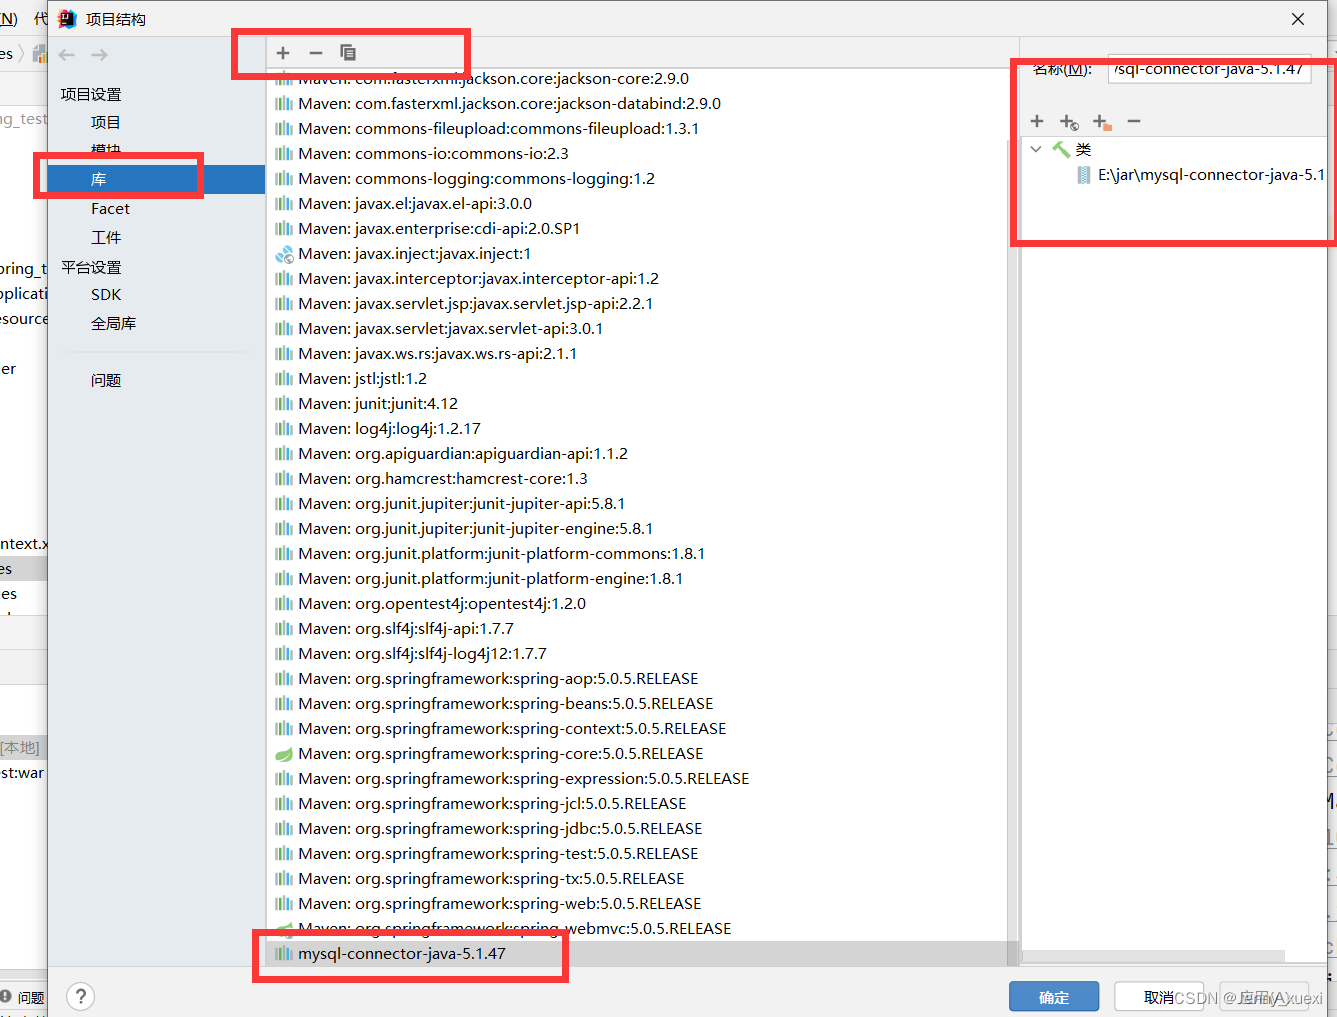Click the javax.inject library icon
This screenshot has width=1337, height=1017.
coord(284,254)
